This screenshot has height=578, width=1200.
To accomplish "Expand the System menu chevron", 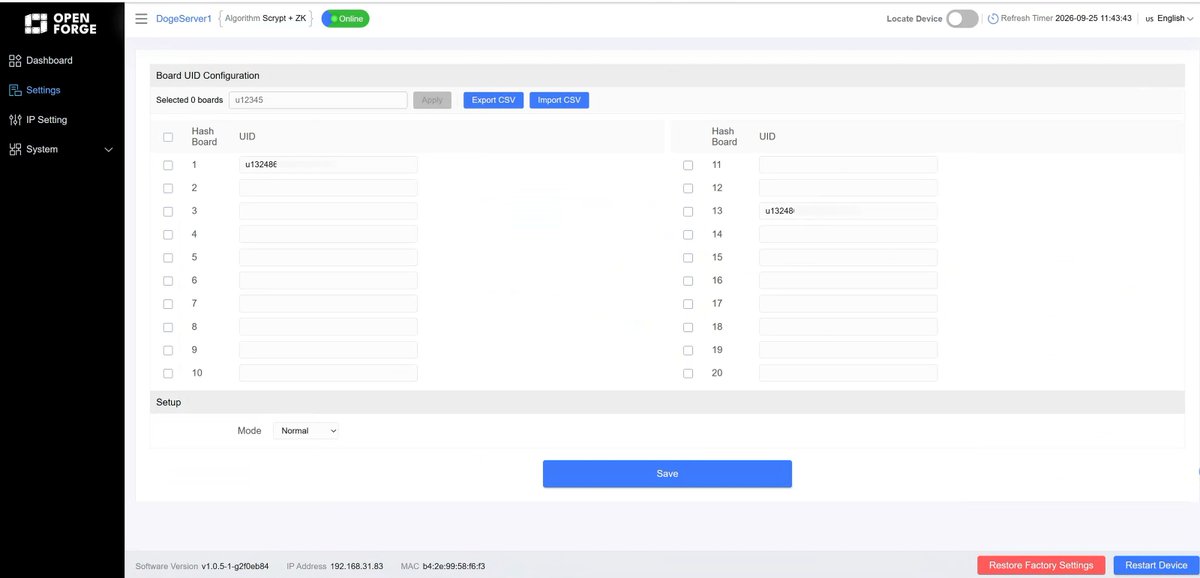I will click(x=109, y=150).
